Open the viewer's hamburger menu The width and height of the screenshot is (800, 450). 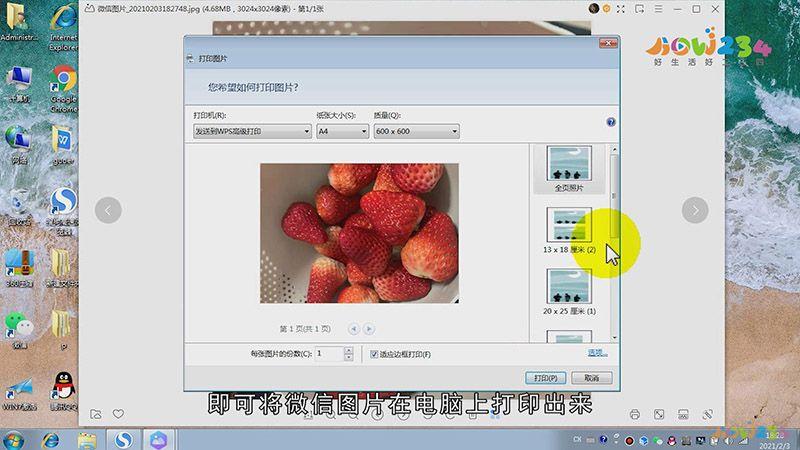point(659,9)
